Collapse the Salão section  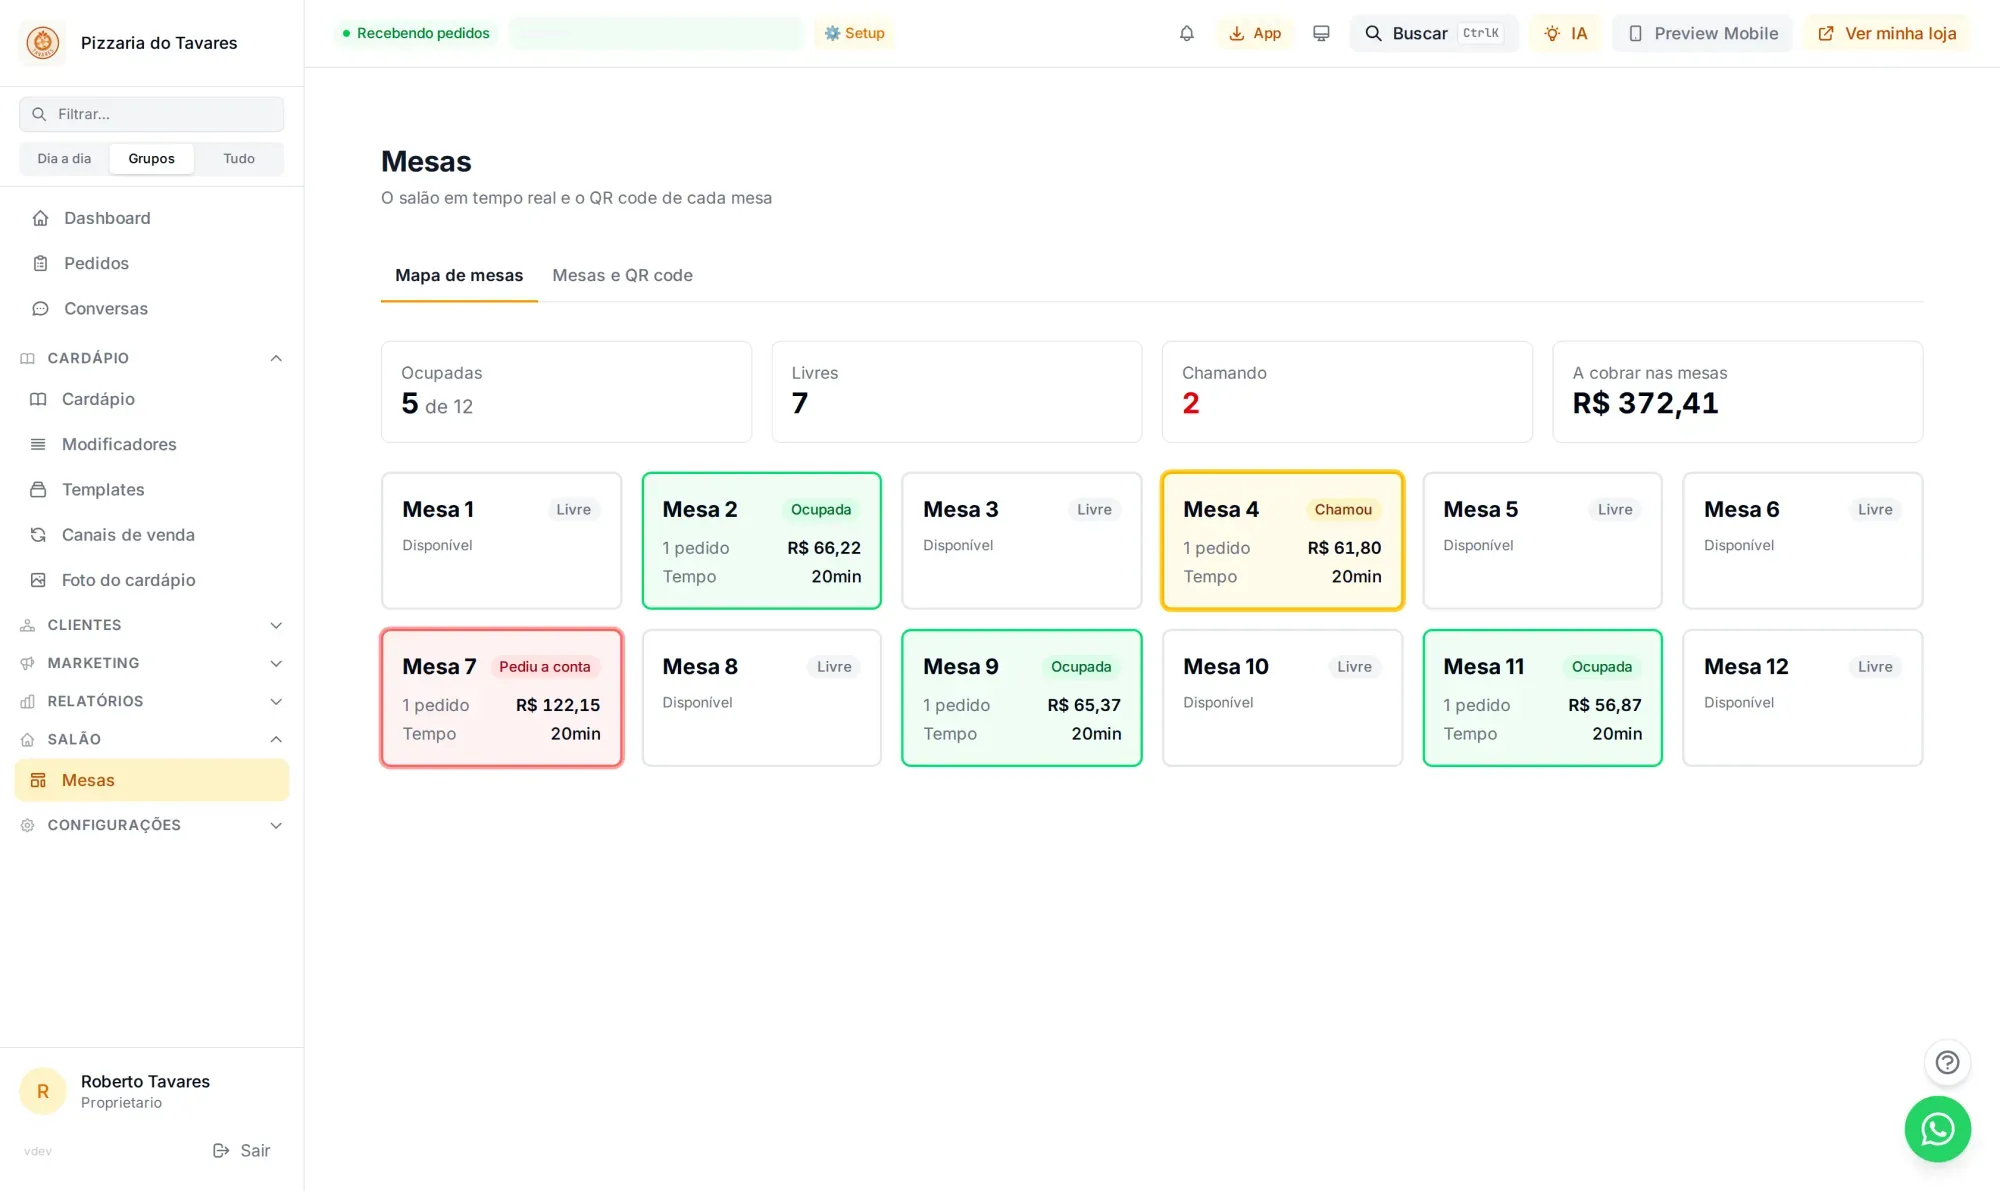click(x=151, y=739)
